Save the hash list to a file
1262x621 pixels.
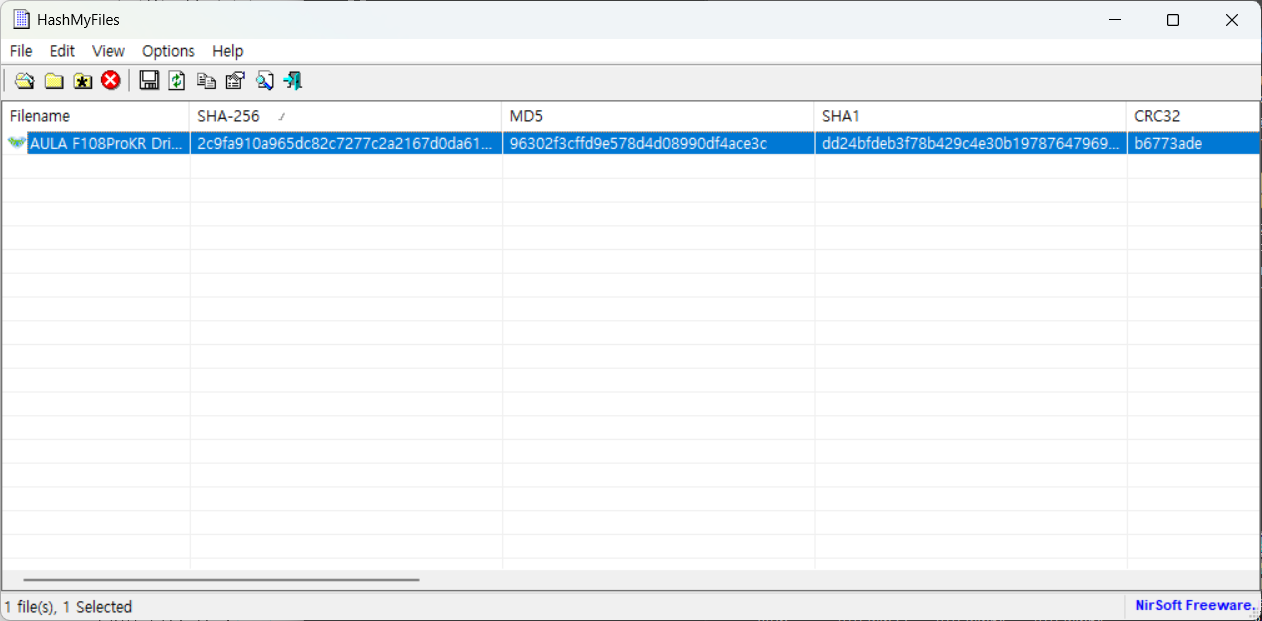pyautogui.click(x=148, y=80)
